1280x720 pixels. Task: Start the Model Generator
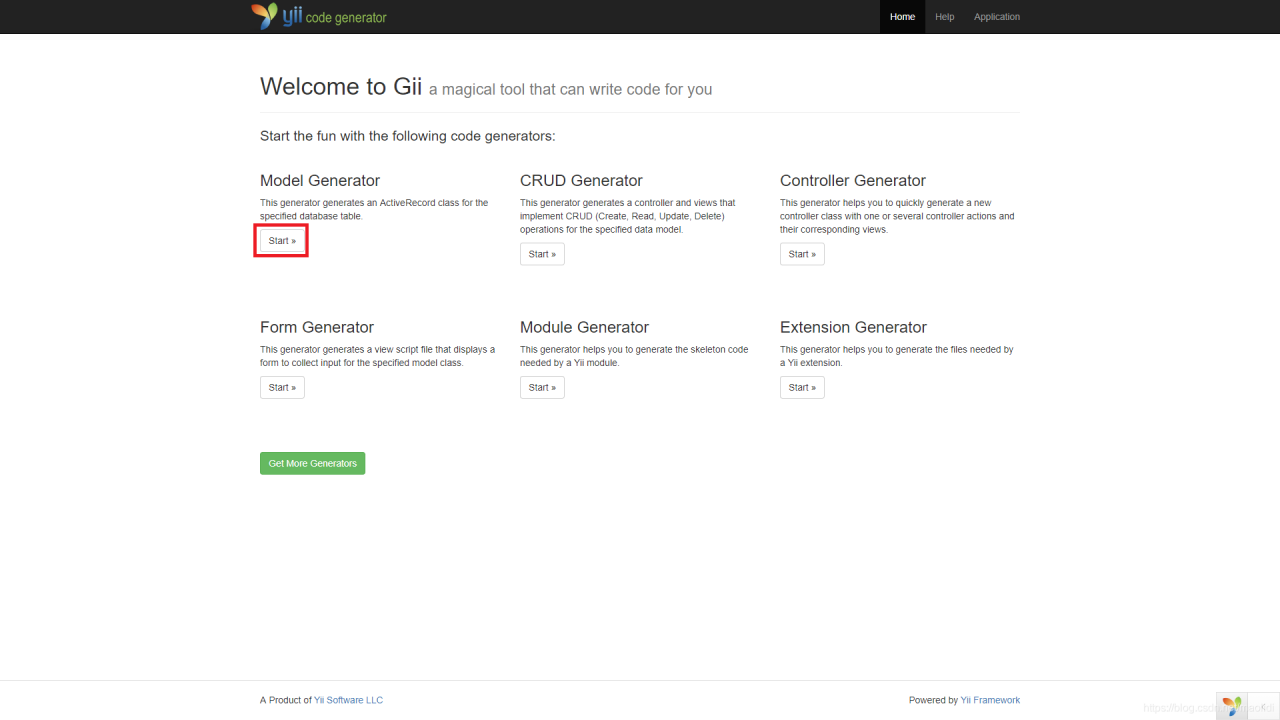tap(282, 241)
